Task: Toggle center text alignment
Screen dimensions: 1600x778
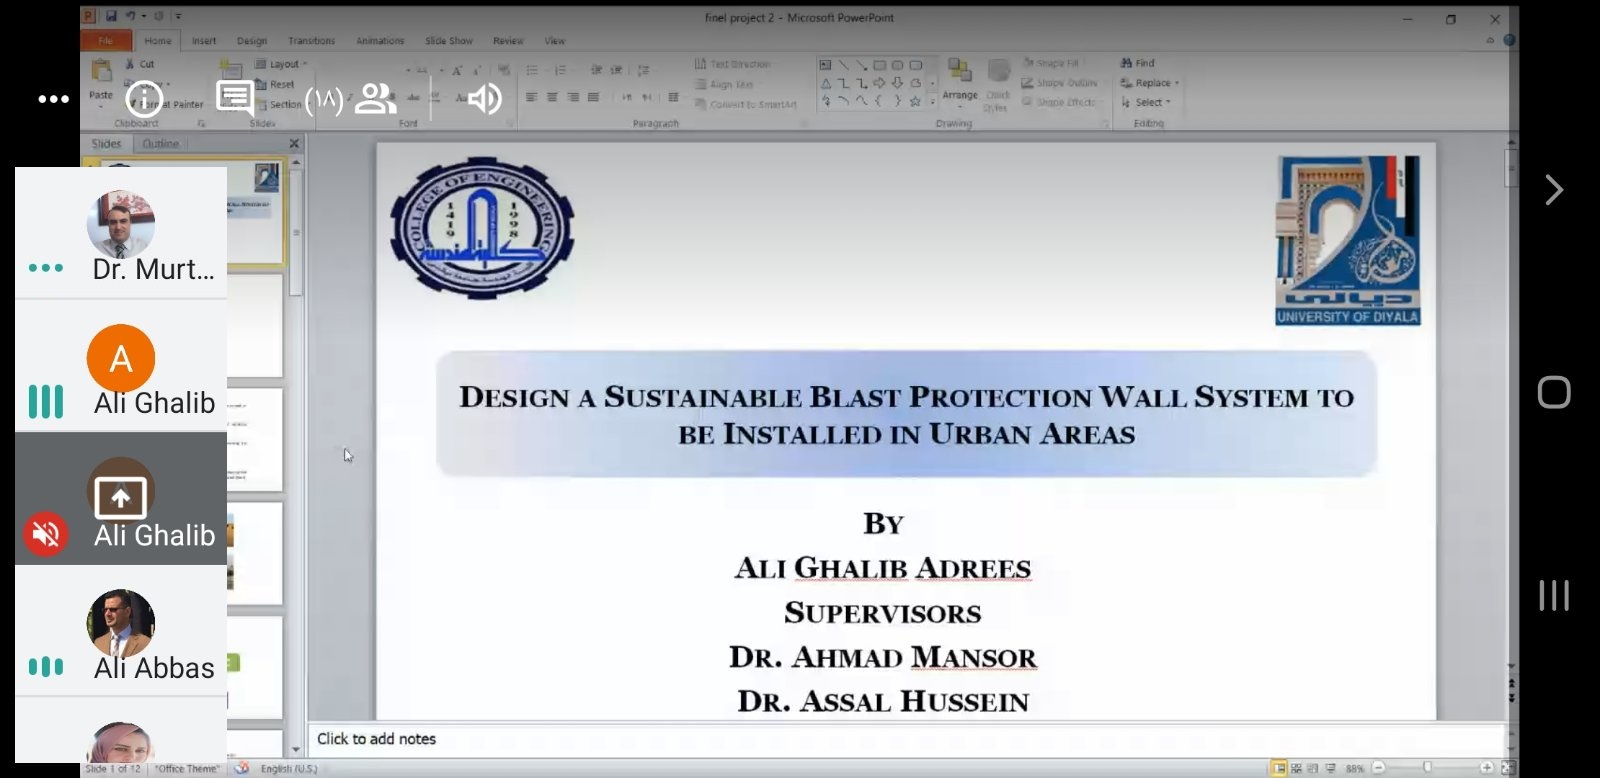Action: [552, 97]
